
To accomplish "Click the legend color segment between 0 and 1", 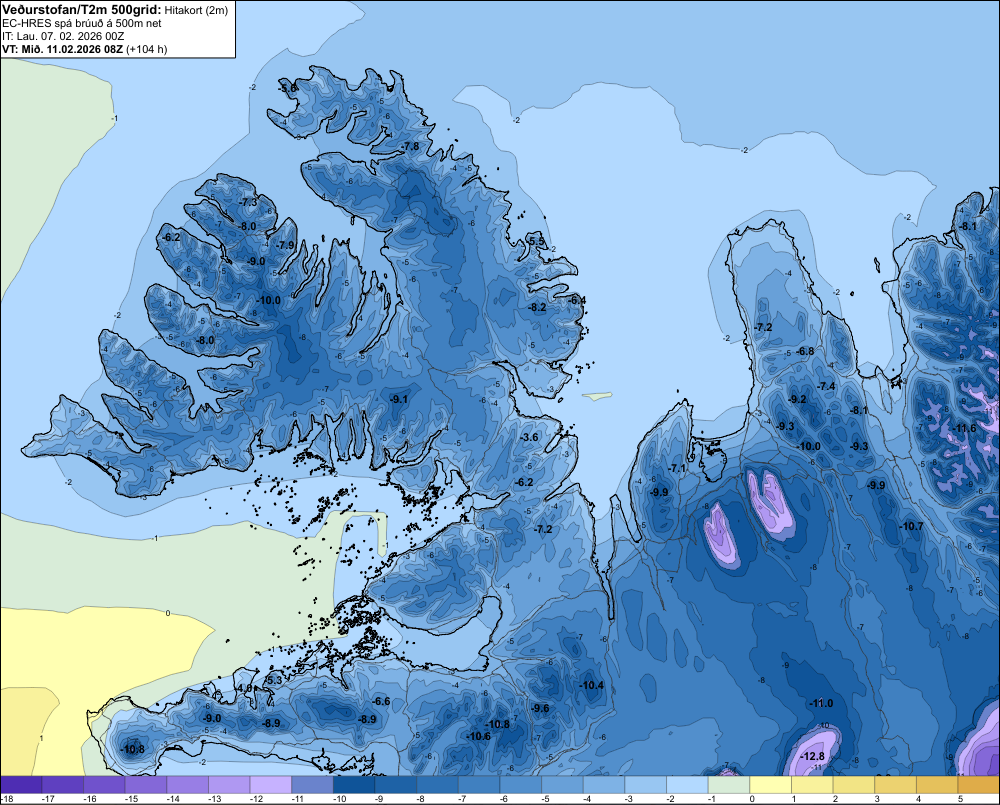I will (770, 785).
